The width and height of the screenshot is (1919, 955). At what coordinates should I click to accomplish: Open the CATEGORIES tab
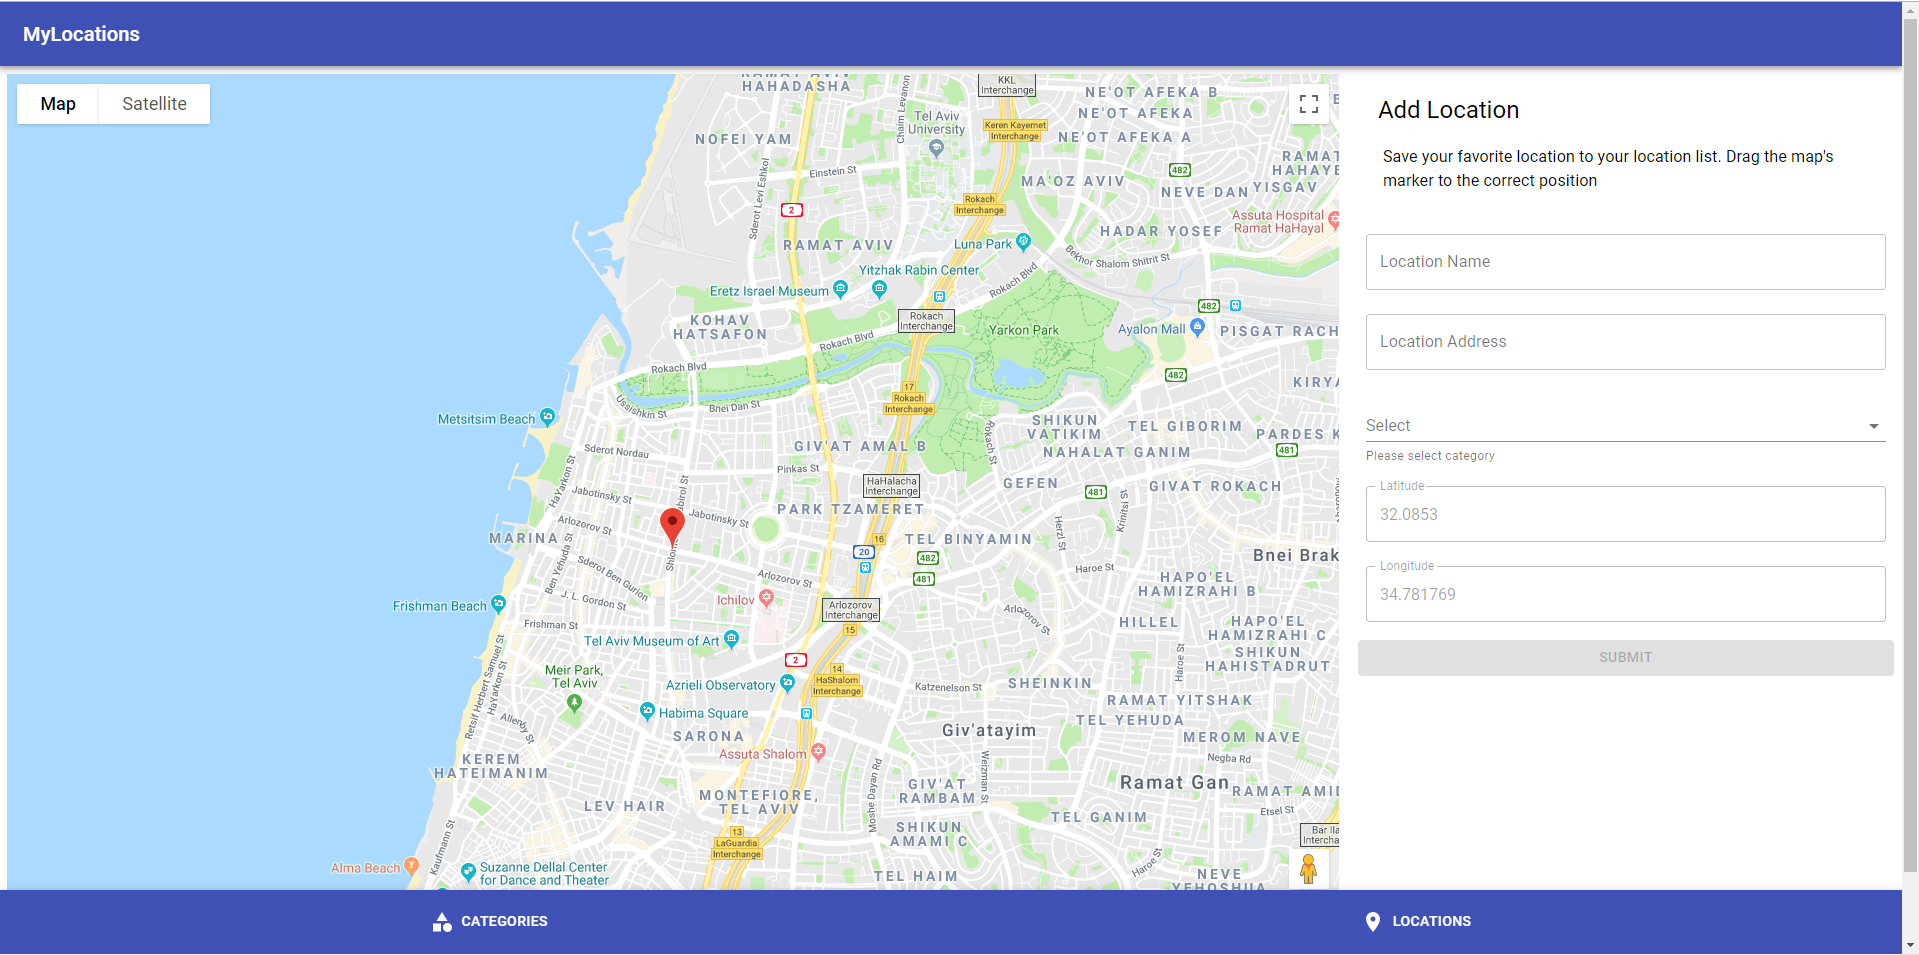[490, 922]
